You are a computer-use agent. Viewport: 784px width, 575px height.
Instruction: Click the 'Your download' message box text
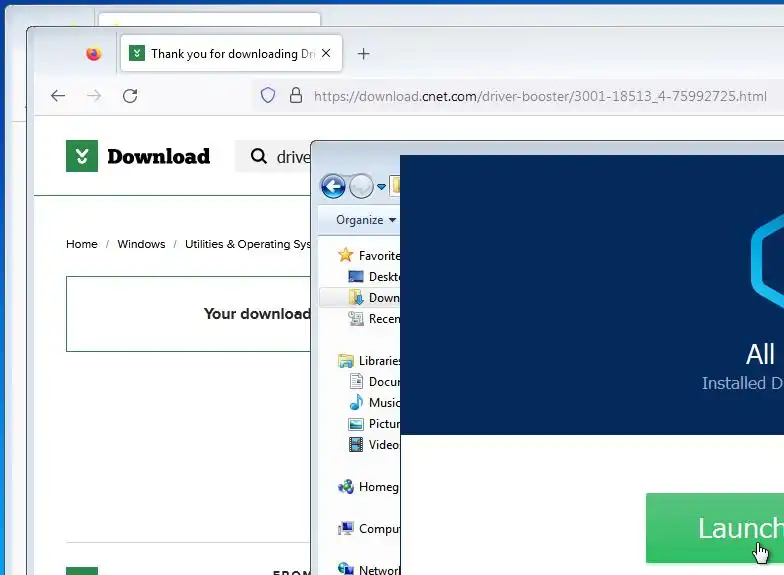pyautogui.click(x=257, y=314)
